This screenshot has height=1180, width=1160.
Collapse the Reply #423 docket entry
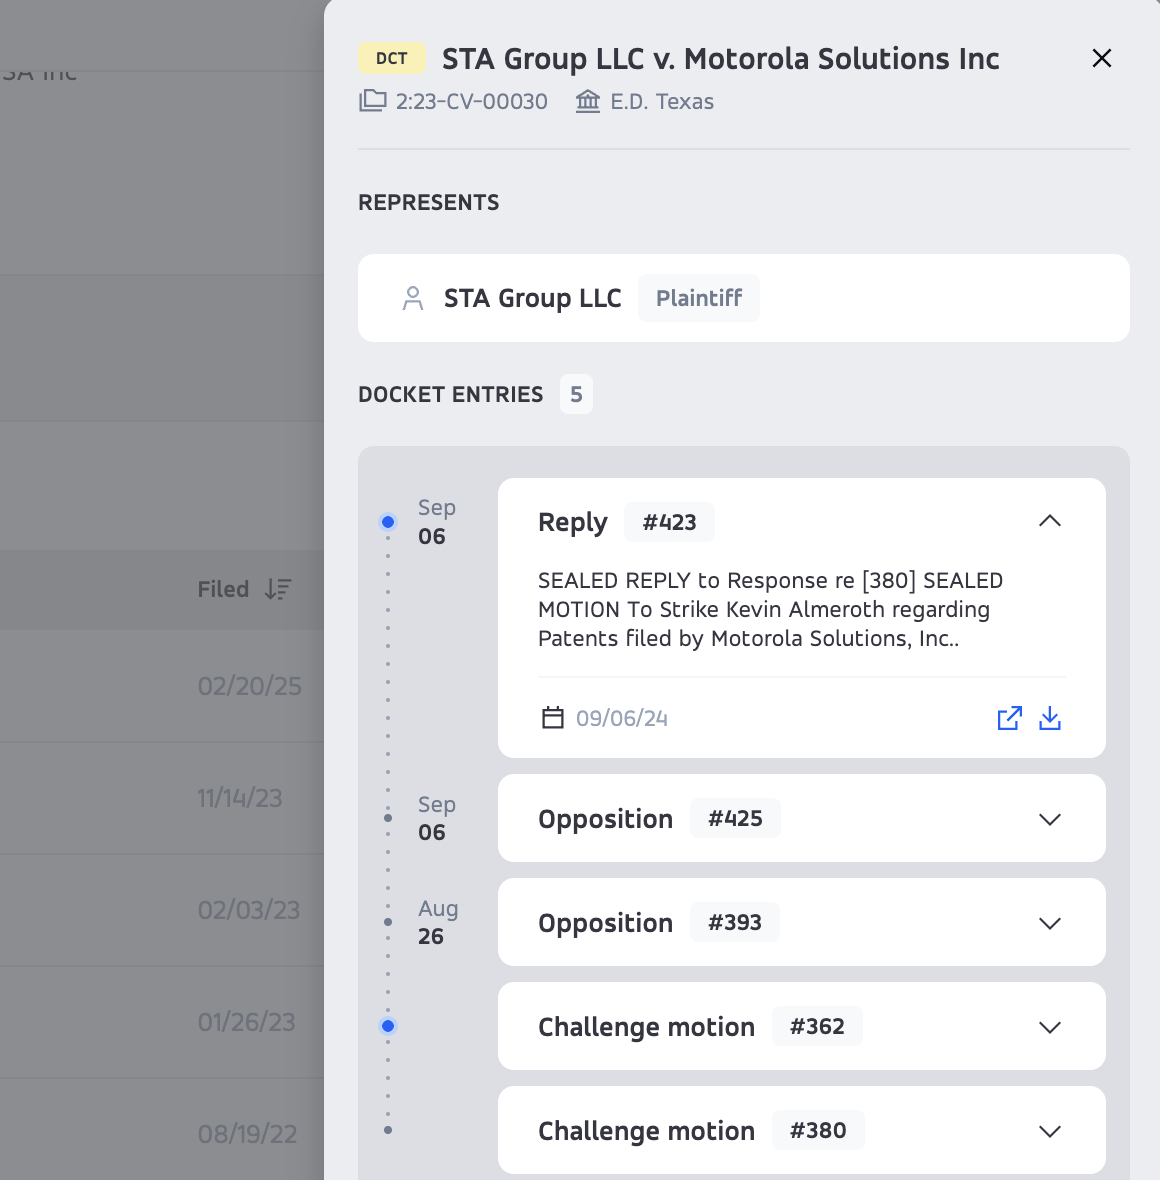coord(1049,522)
